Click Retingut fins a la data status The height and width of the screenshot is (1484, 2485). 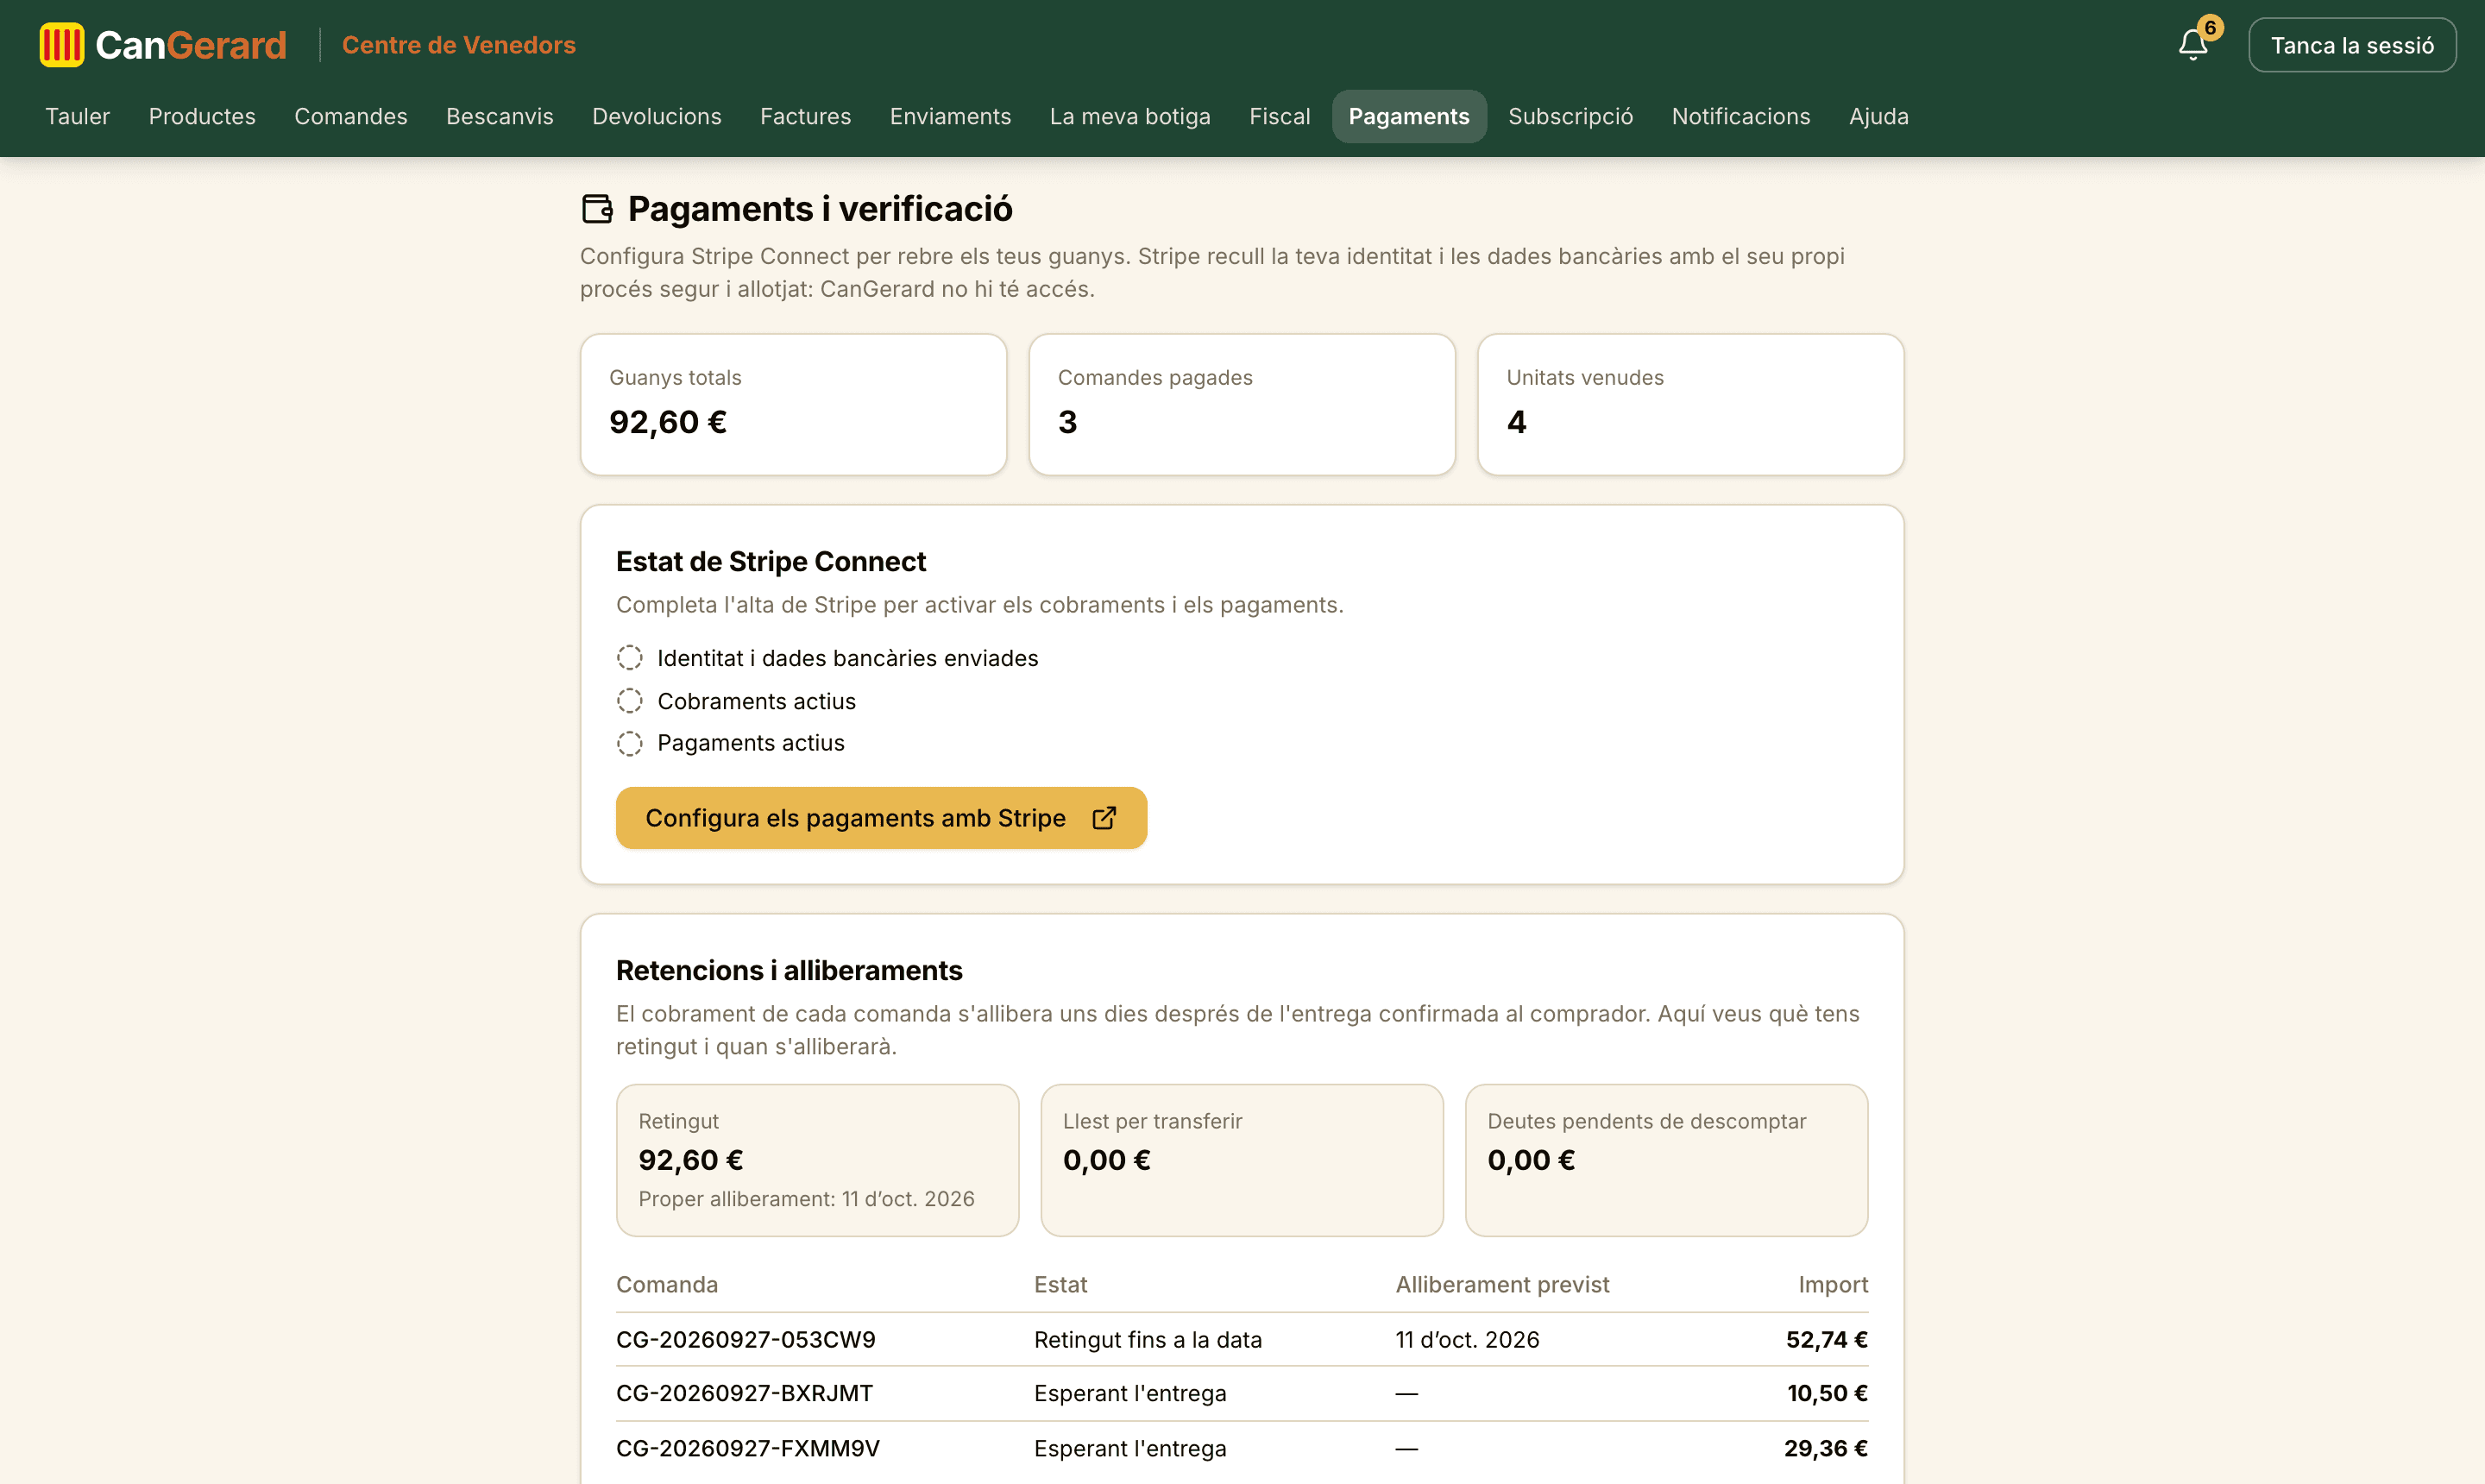click(x=1148, y=1340)
